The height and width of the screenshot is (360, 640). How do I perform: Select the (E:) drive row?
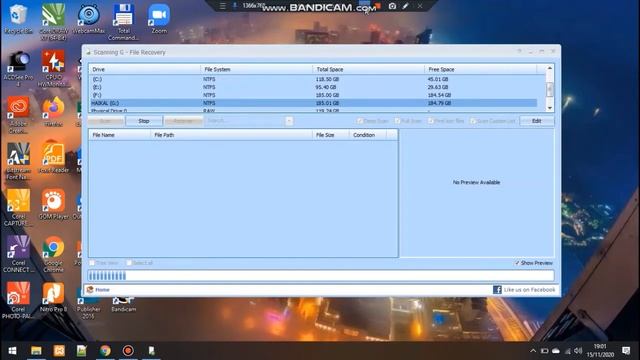[313, 87]
